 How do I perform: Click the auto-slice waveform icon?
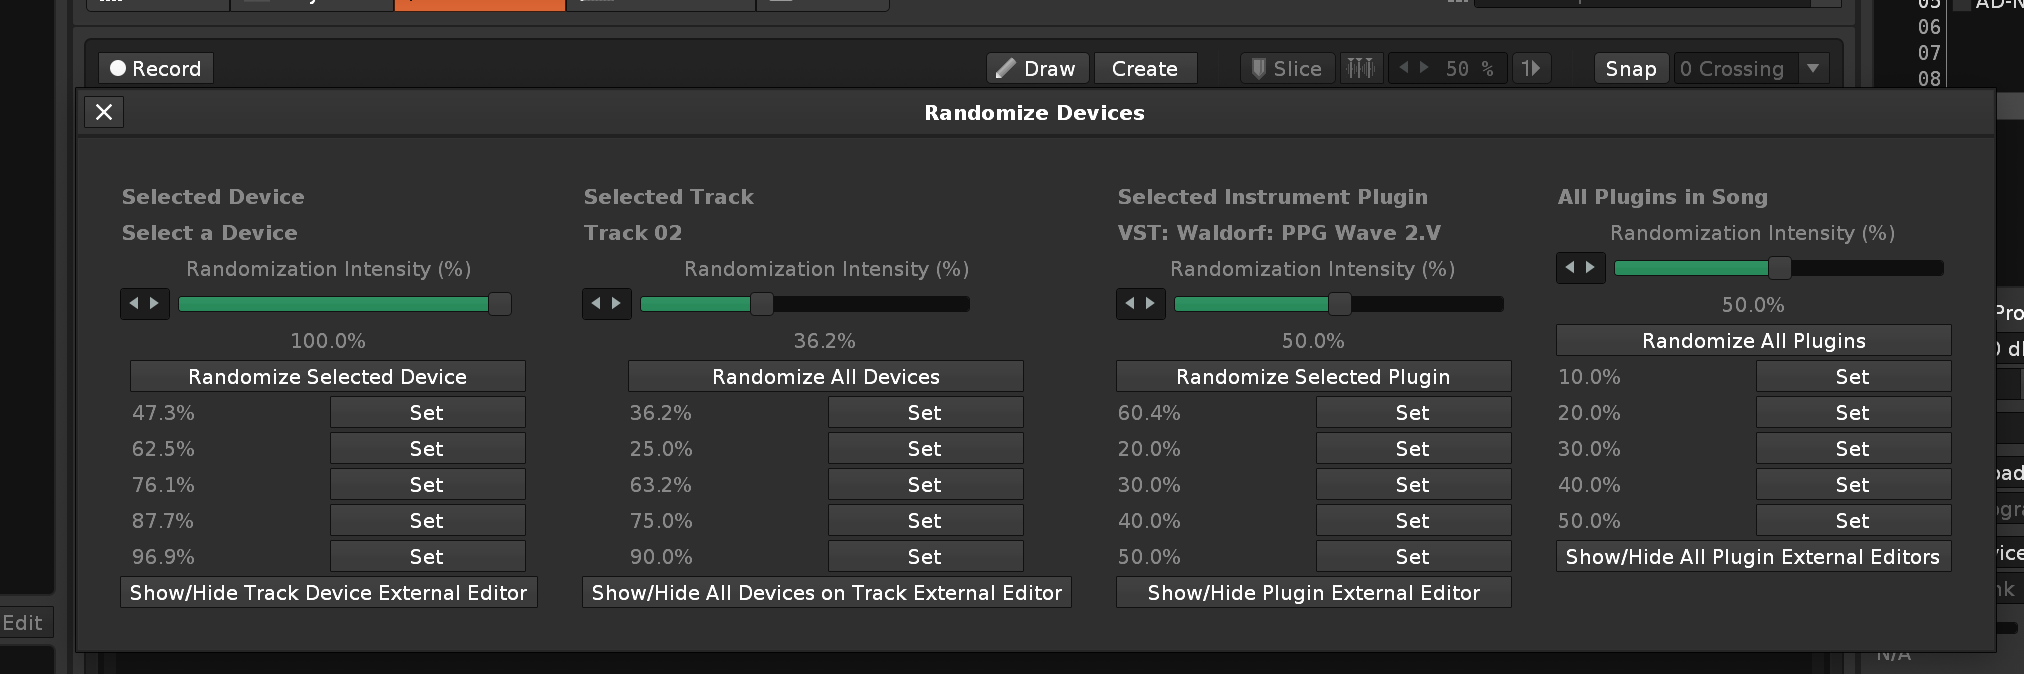pyautogui.click(x=1361, y=69)
